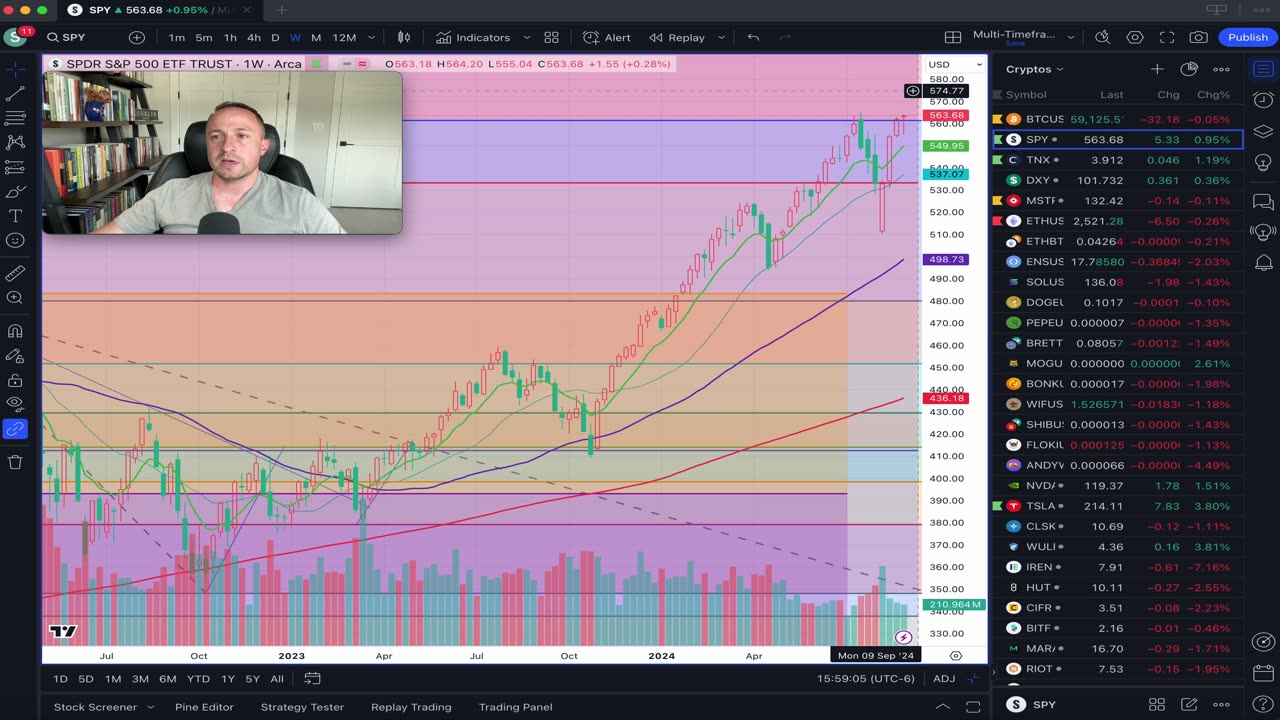Open the indicator templates grid icon
The height and width of the screenshot is (720, 1280).
point(551,37)
